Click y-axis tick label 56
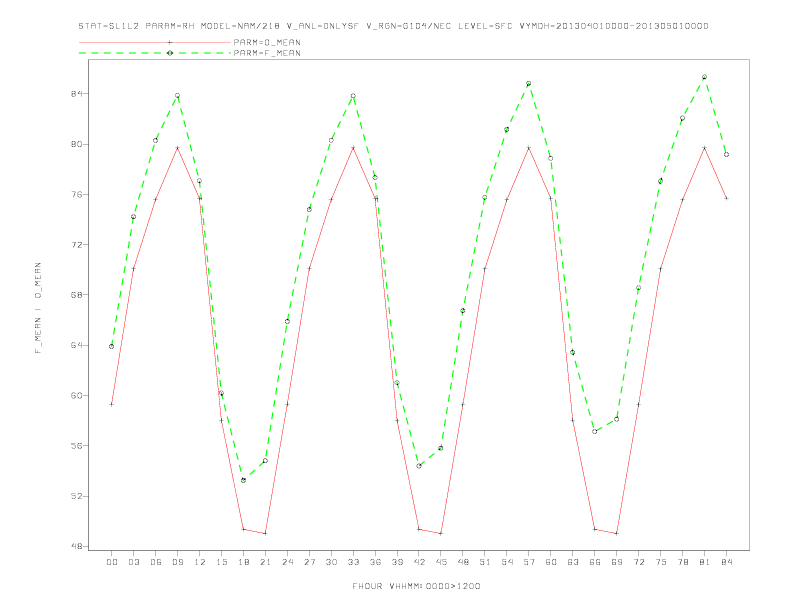This screenshot has width=792, height=612. click(x=77, y=446)
